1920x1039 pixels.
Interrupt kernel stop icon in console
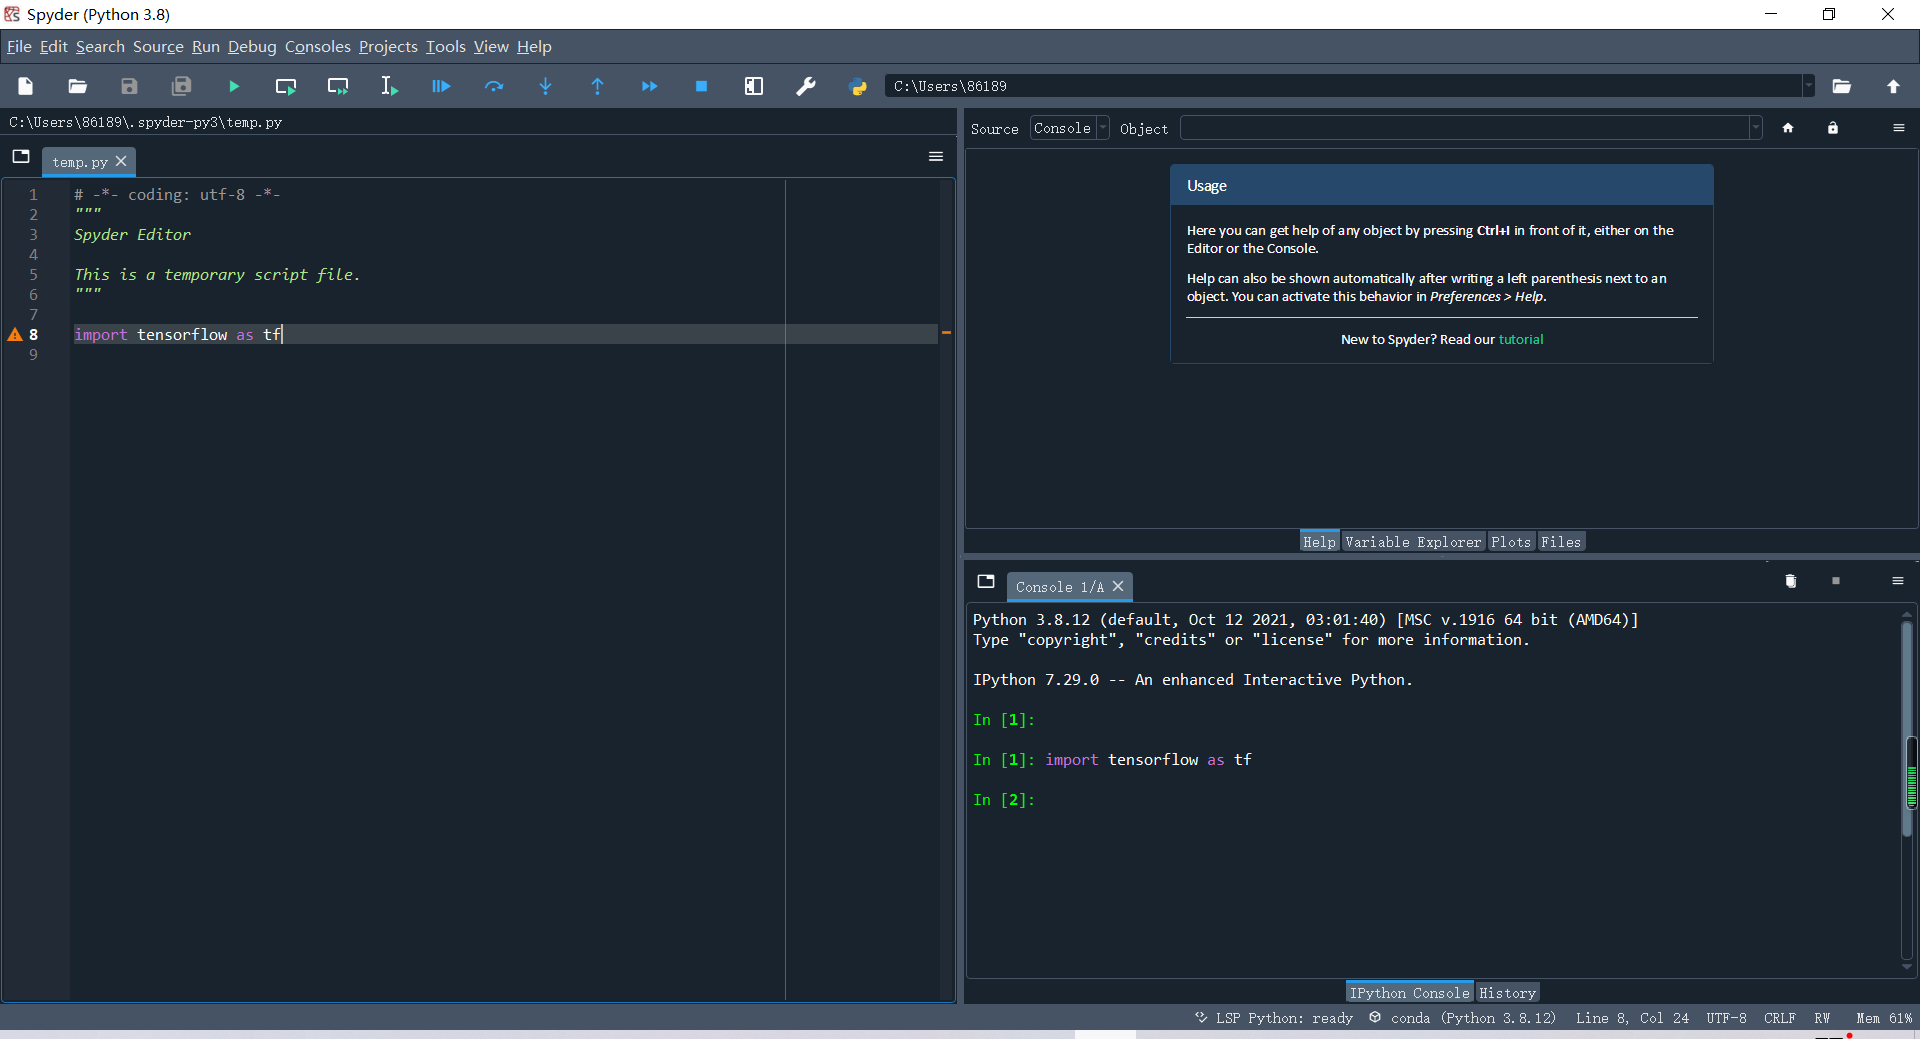[1836, 581]
